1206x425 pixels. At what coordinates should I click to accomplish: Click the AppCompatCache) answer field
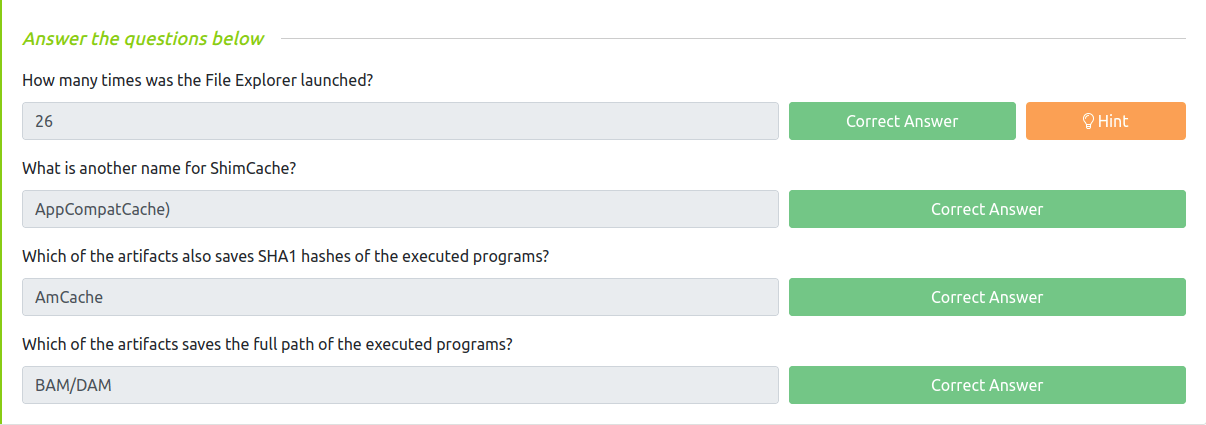(x=400, y=209)
